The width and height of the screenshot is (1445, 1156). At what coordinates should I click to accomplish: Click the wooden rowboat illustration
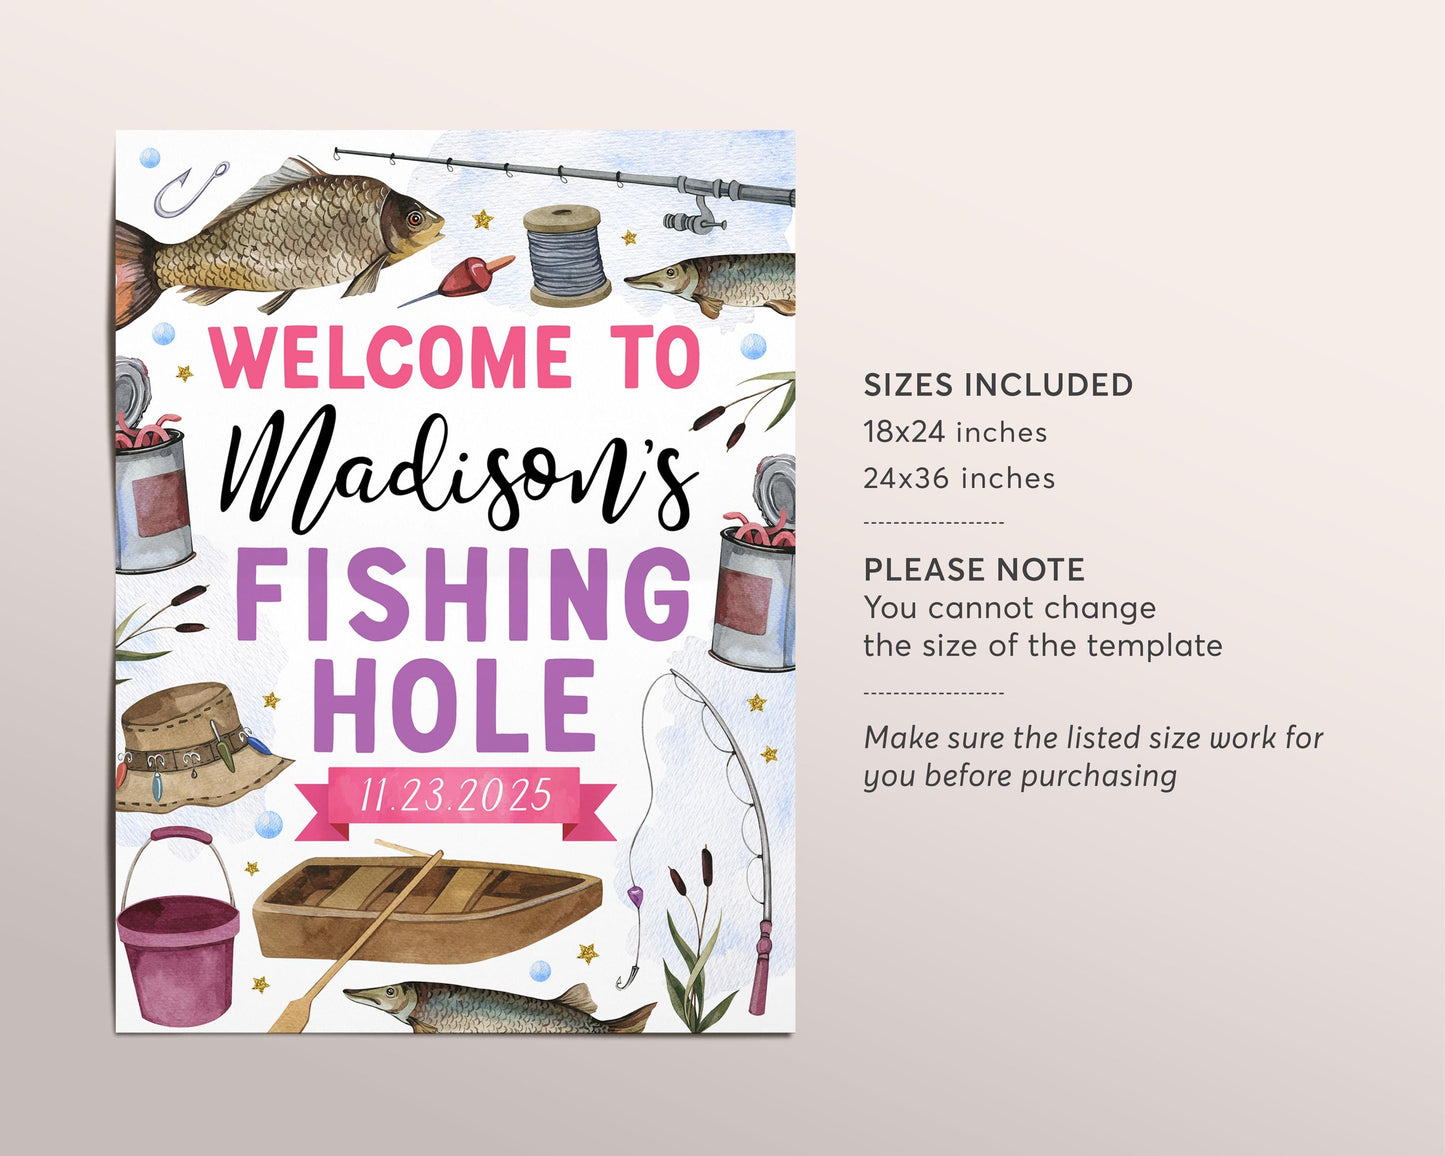tap(427, 910)
